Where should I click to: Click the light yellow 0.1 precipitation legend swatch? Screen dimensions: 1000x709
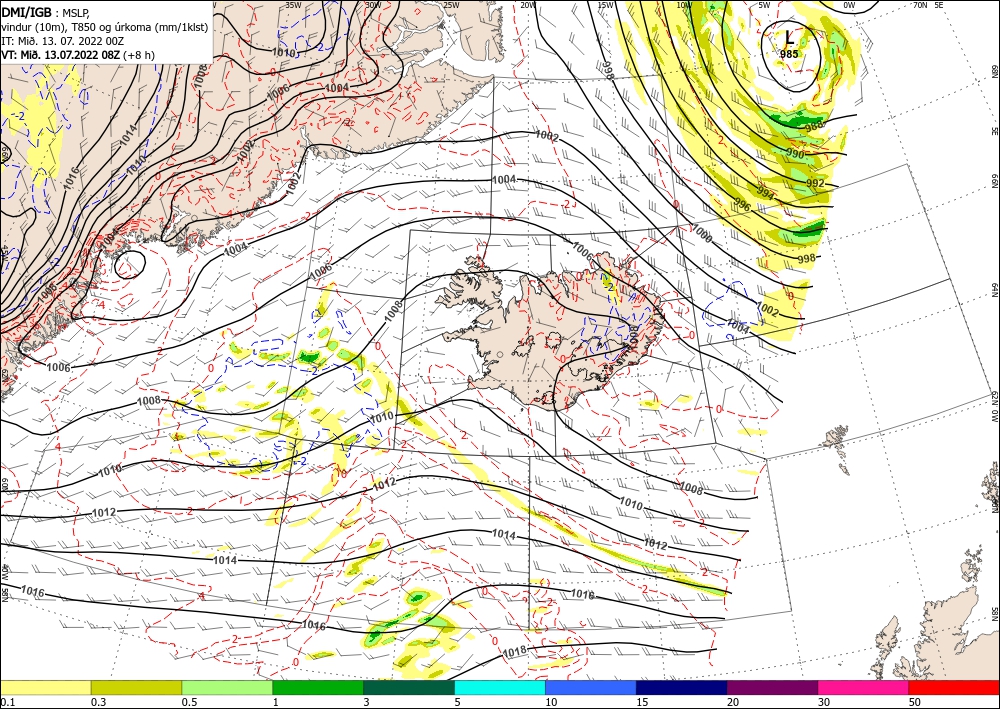(45, 687)
